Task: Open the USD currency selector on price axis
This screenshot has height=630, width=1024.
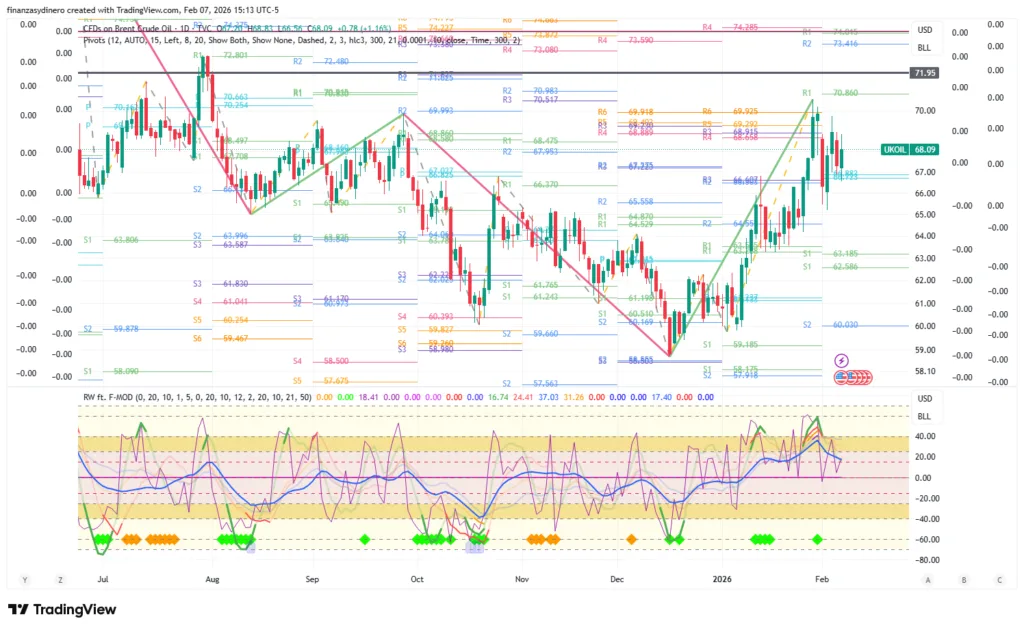Action: click(x=925, y=31)
